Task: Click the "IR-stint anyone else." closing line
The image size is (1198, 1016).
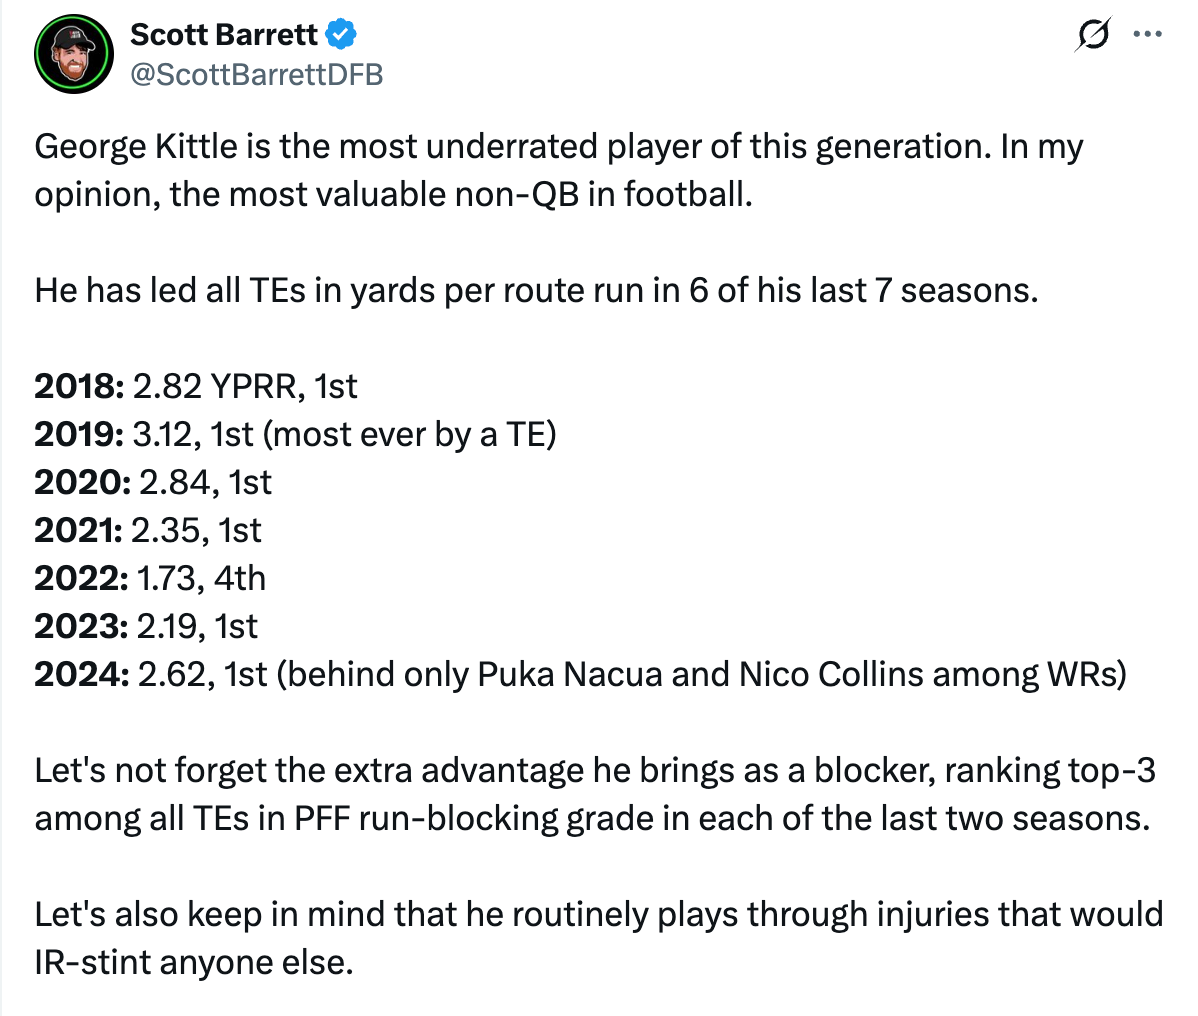Action: tap(194, 962)
